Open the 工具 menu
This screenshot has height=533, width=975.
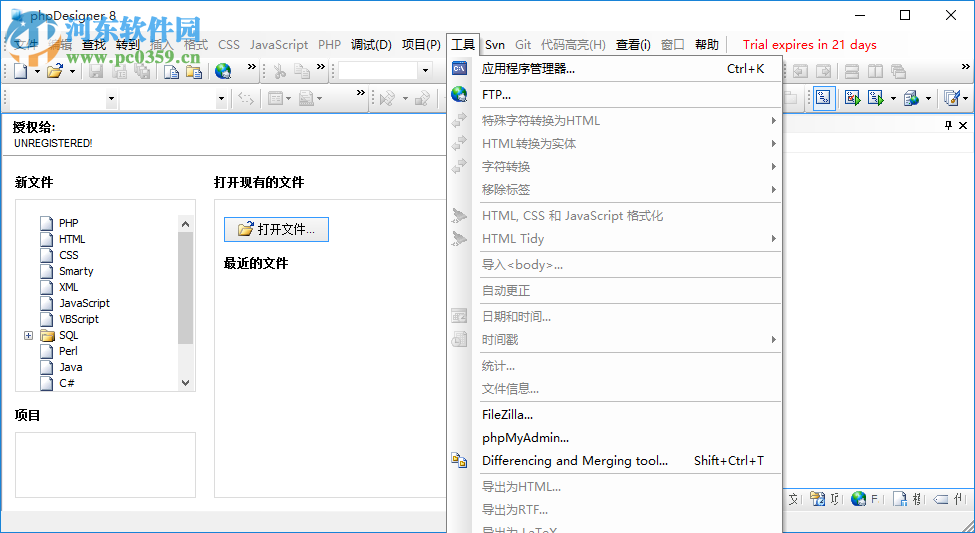(463, 45)
